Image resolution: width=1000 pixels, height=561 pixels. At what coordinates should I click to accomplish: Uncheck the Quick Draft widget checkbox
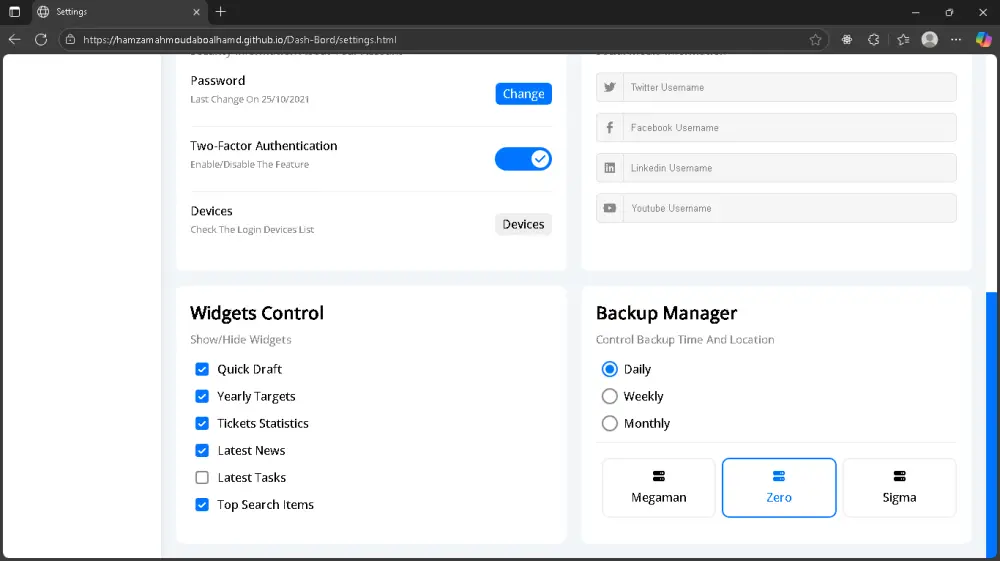coord(202,369)
